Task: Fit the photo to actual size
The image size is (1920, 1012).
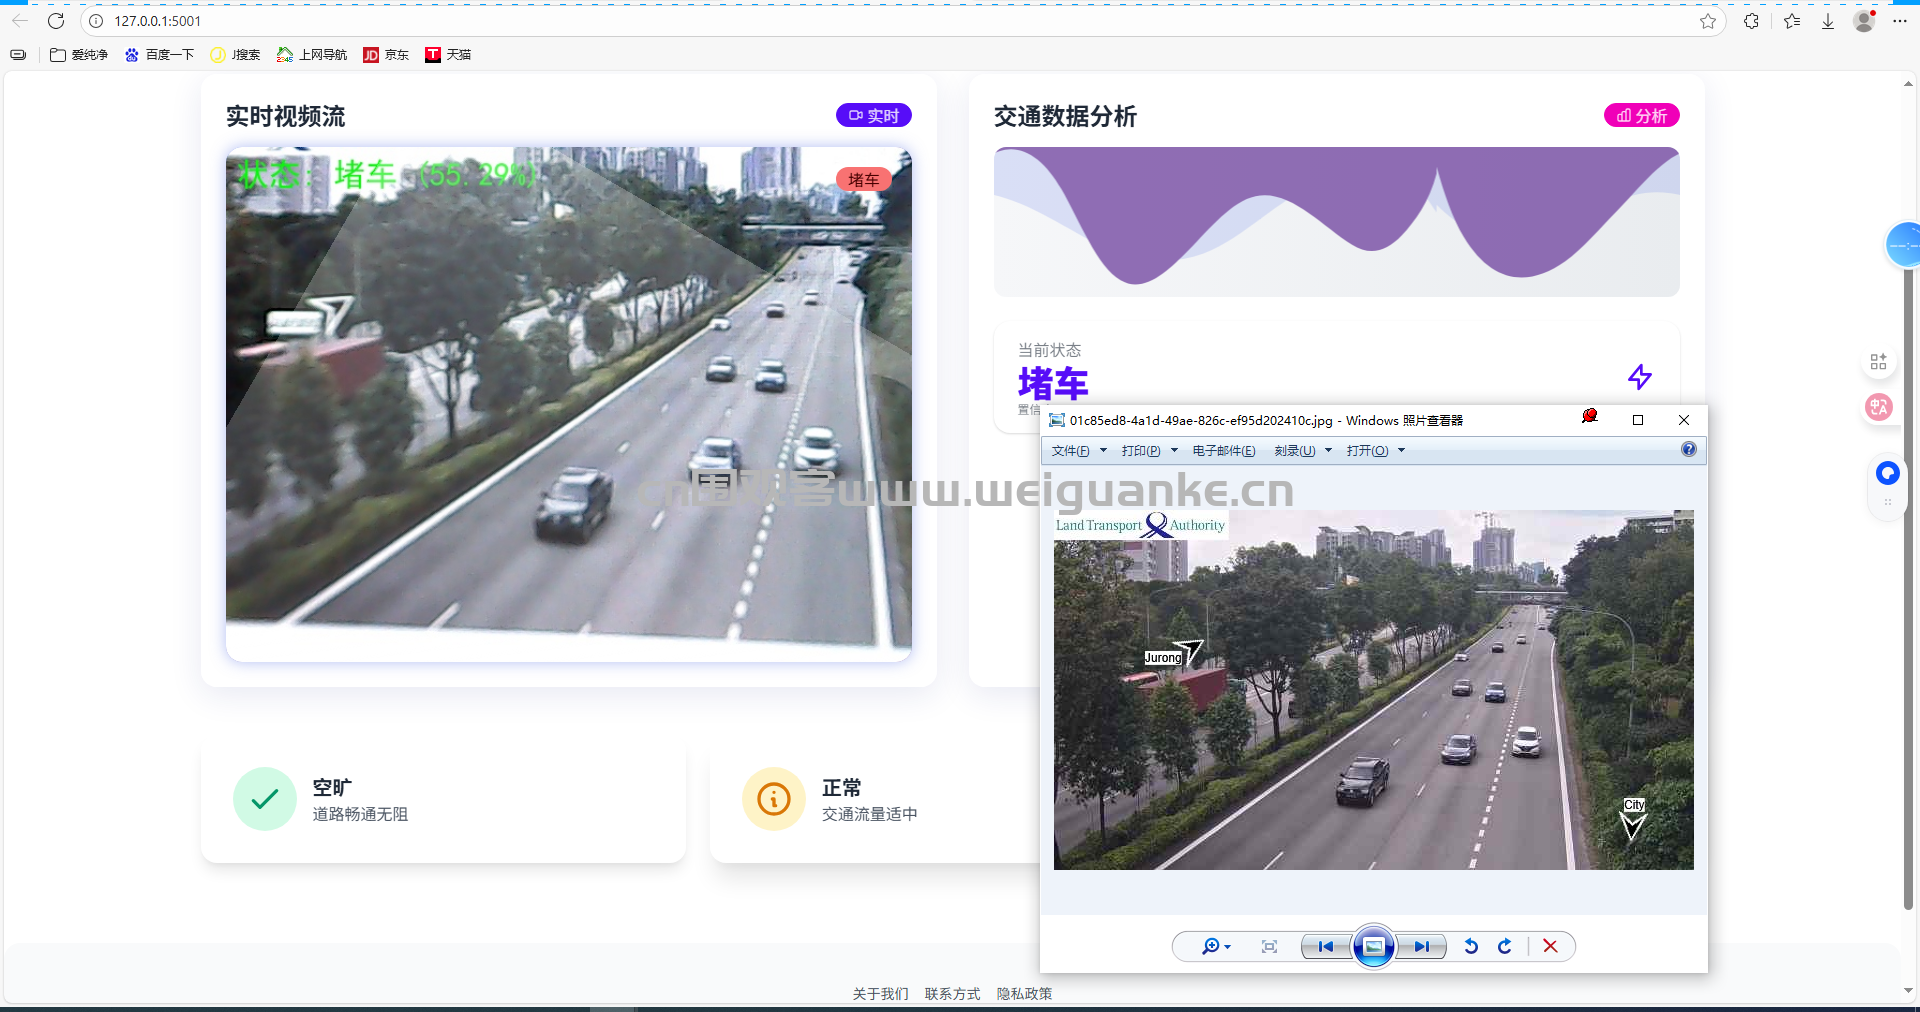Action: 1269,946
